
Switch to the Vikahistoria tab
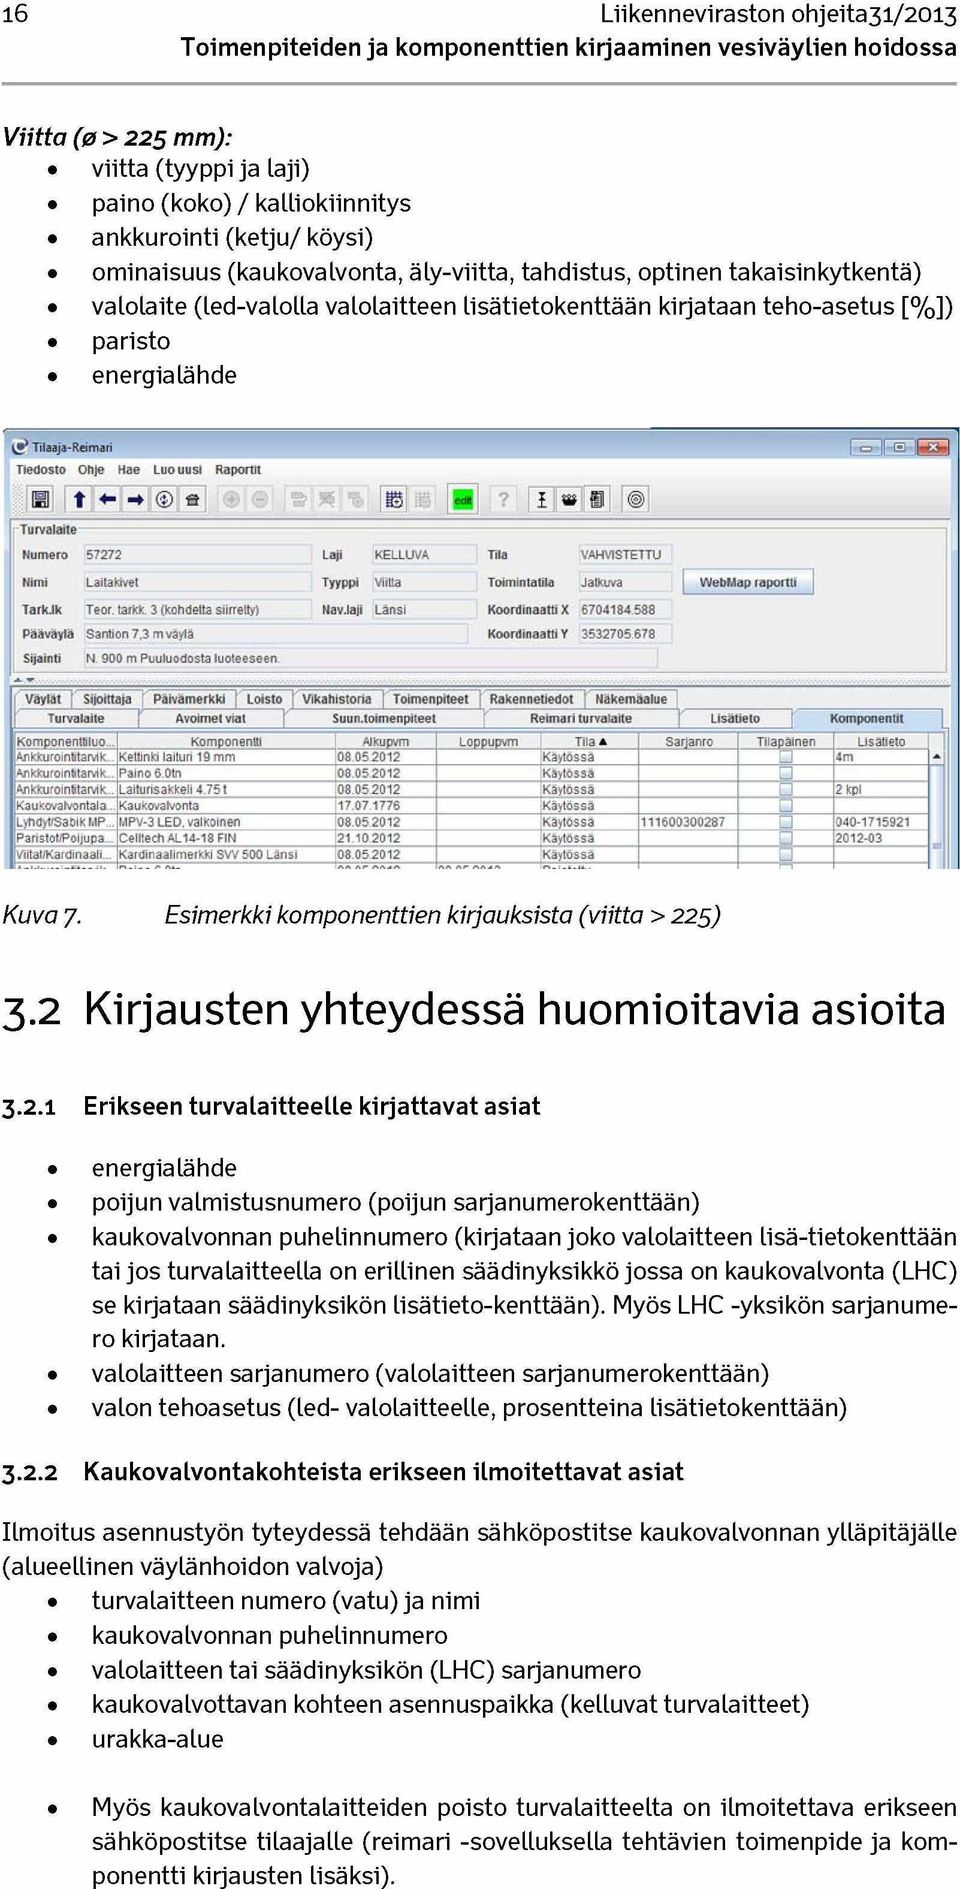coord(337,699)
